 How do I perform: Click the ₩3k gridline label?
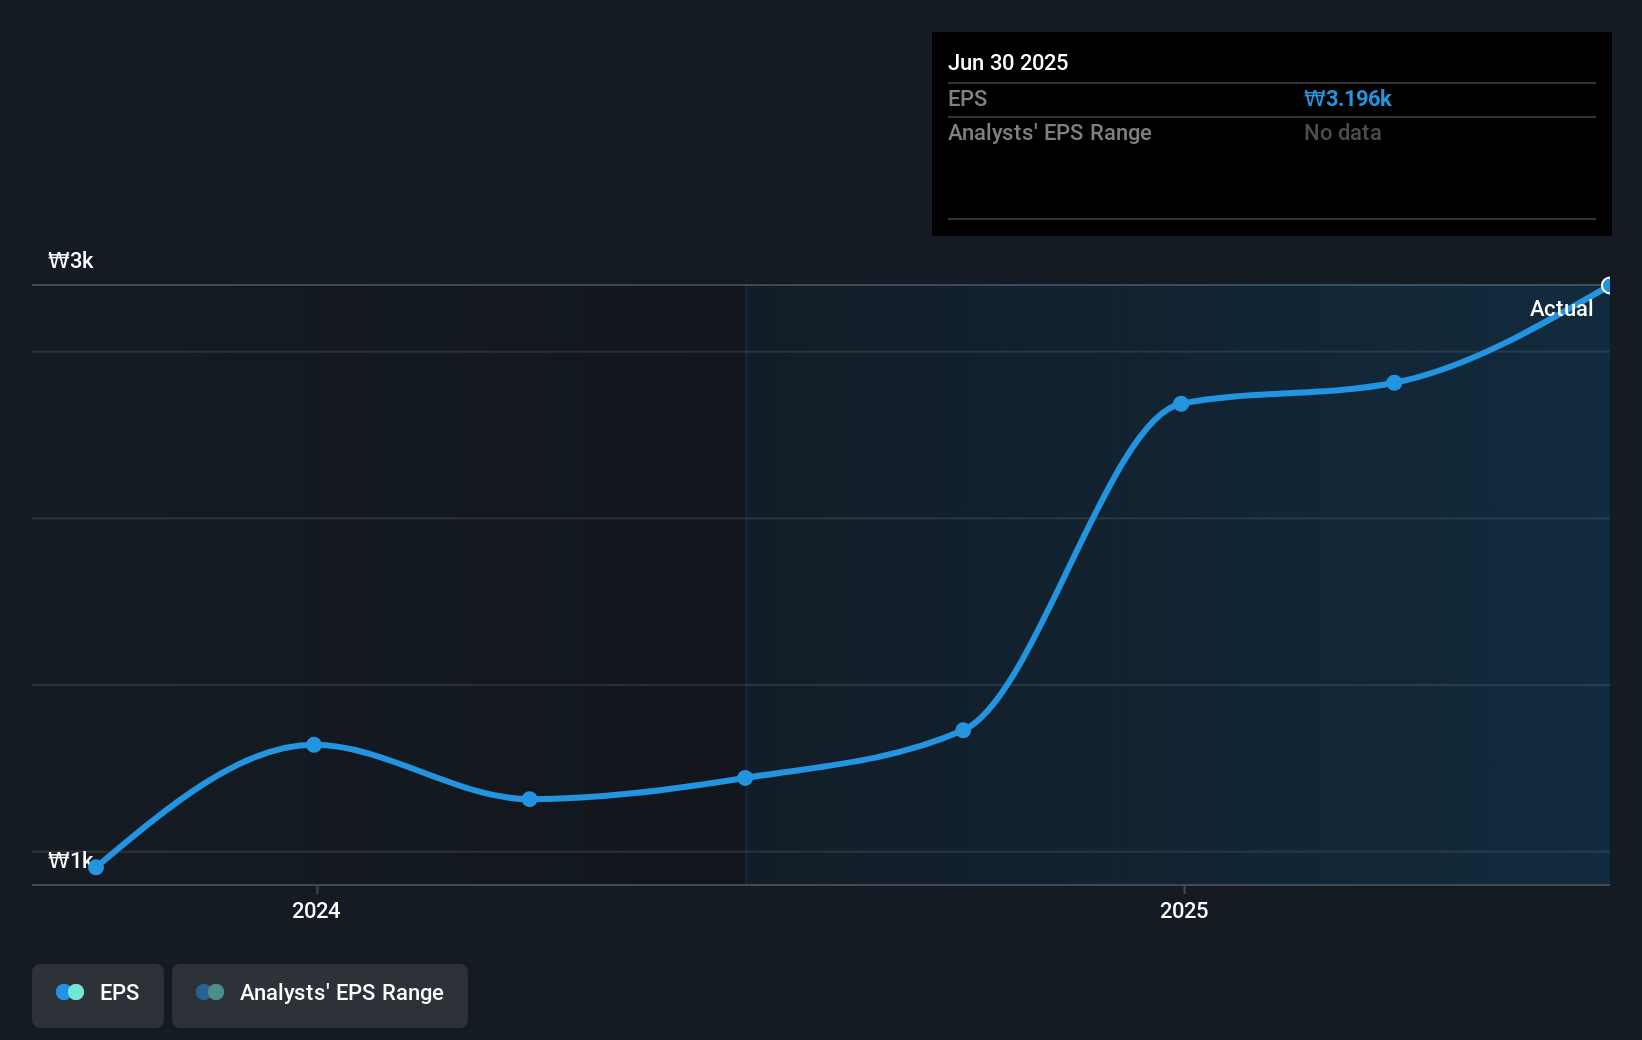point(70,261)
